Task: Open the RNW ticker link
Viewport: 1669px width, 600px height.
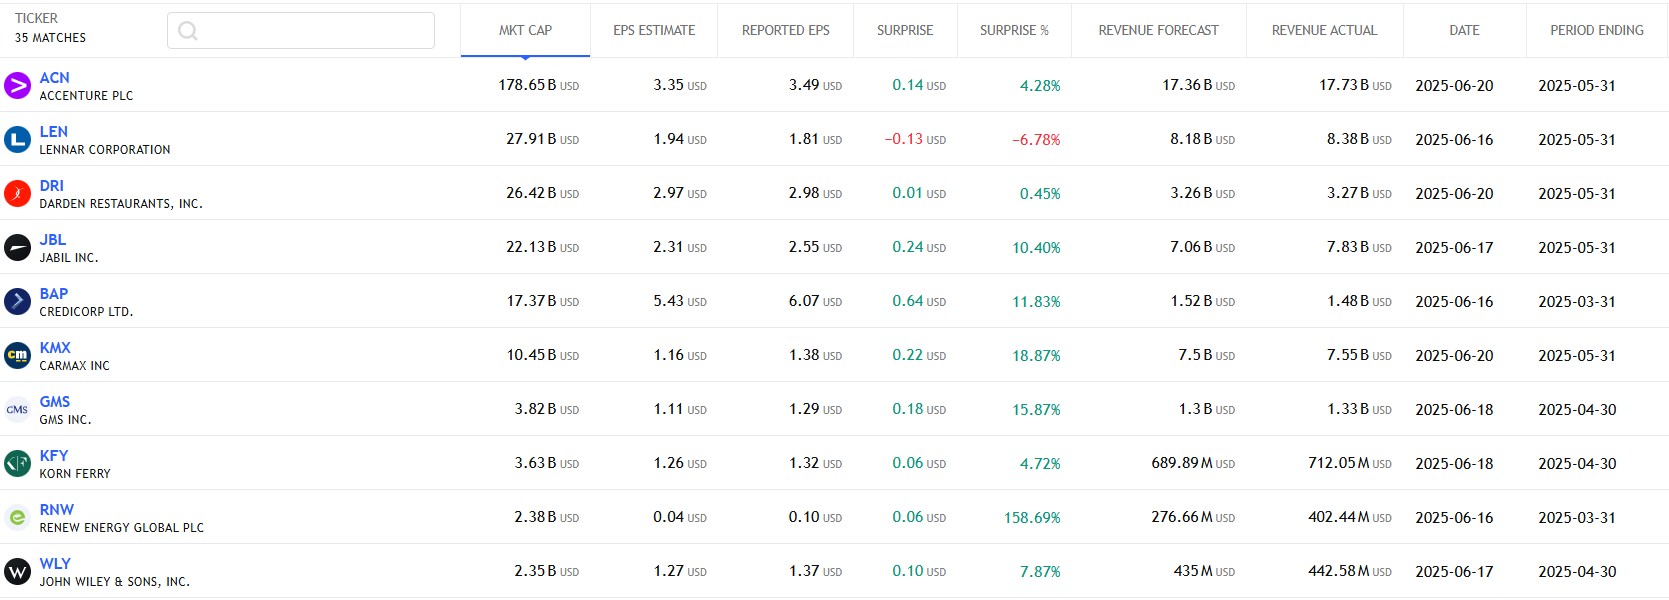Action: [57, 510]
